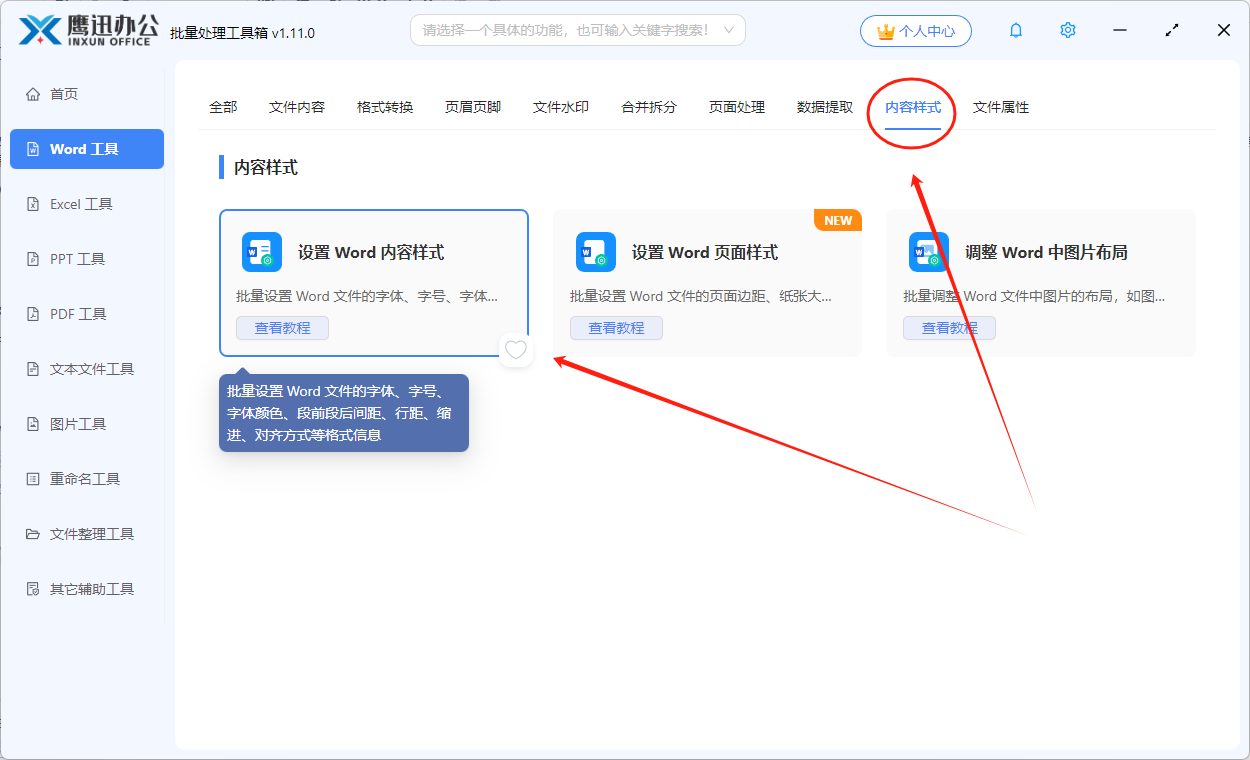Open the 合并拆分 tab
Screen dimensions: 1250x760
[x=649, y=107]
